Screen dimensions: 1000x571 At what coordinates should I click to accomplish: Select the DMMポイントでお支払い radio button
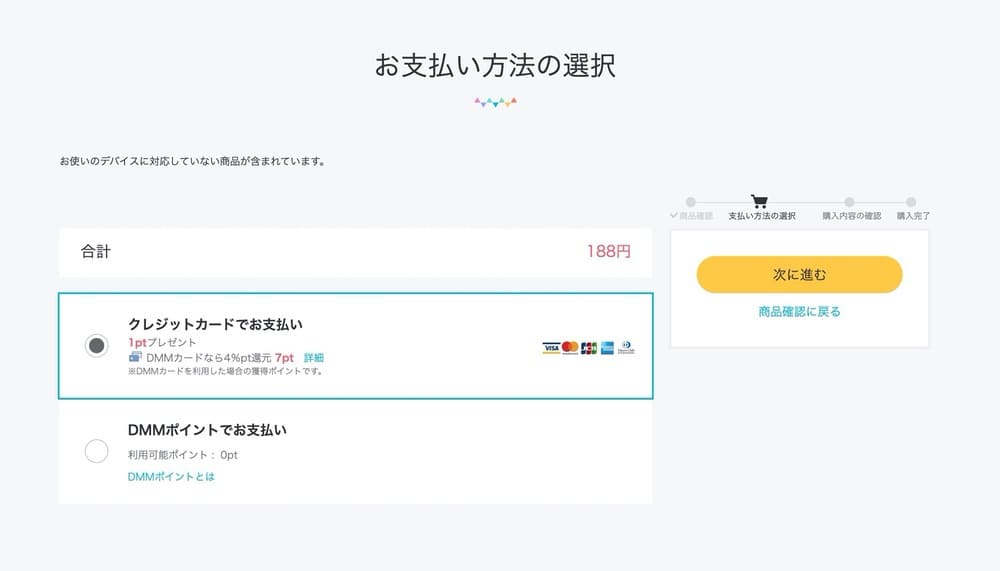[x=96, y=451]
